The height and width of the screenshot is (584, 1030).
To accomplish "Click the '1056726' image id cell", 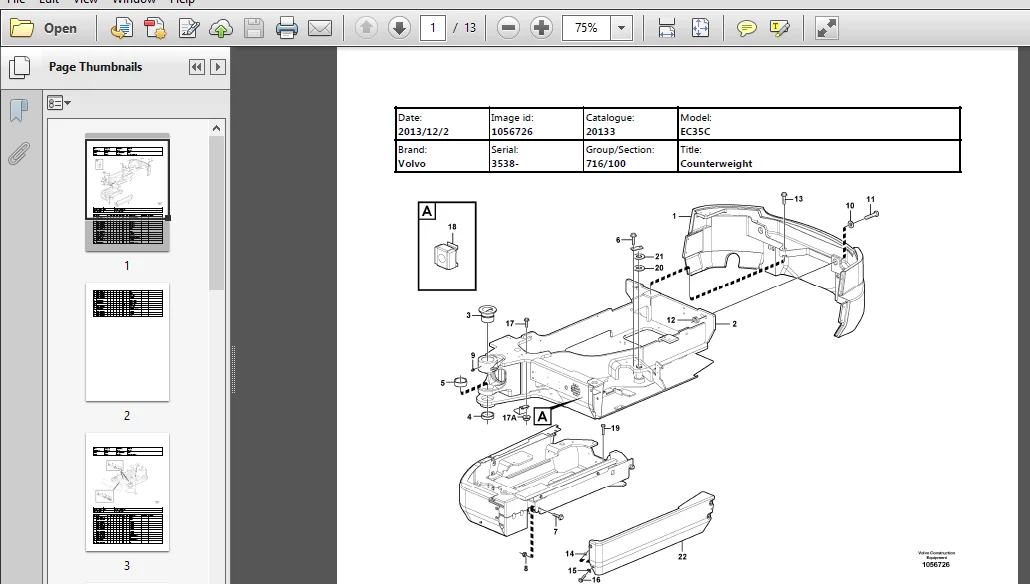I will 536,124.
